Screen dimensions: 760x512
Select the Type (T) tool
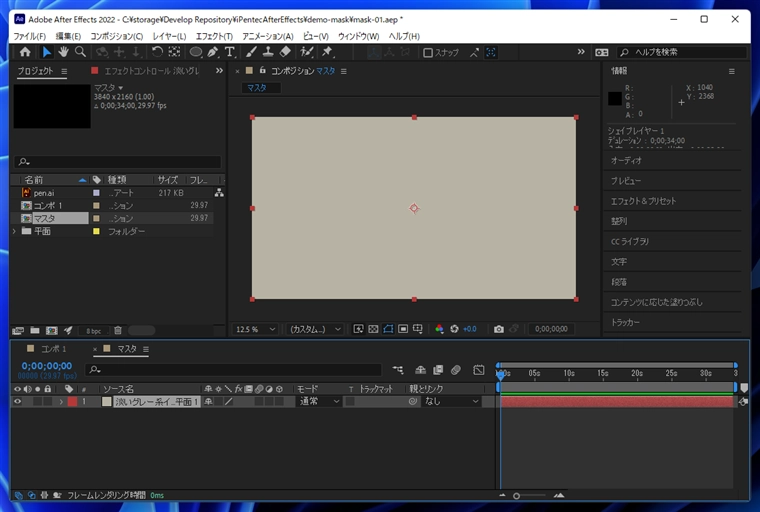pyautogui.click(x=230, y=52)
